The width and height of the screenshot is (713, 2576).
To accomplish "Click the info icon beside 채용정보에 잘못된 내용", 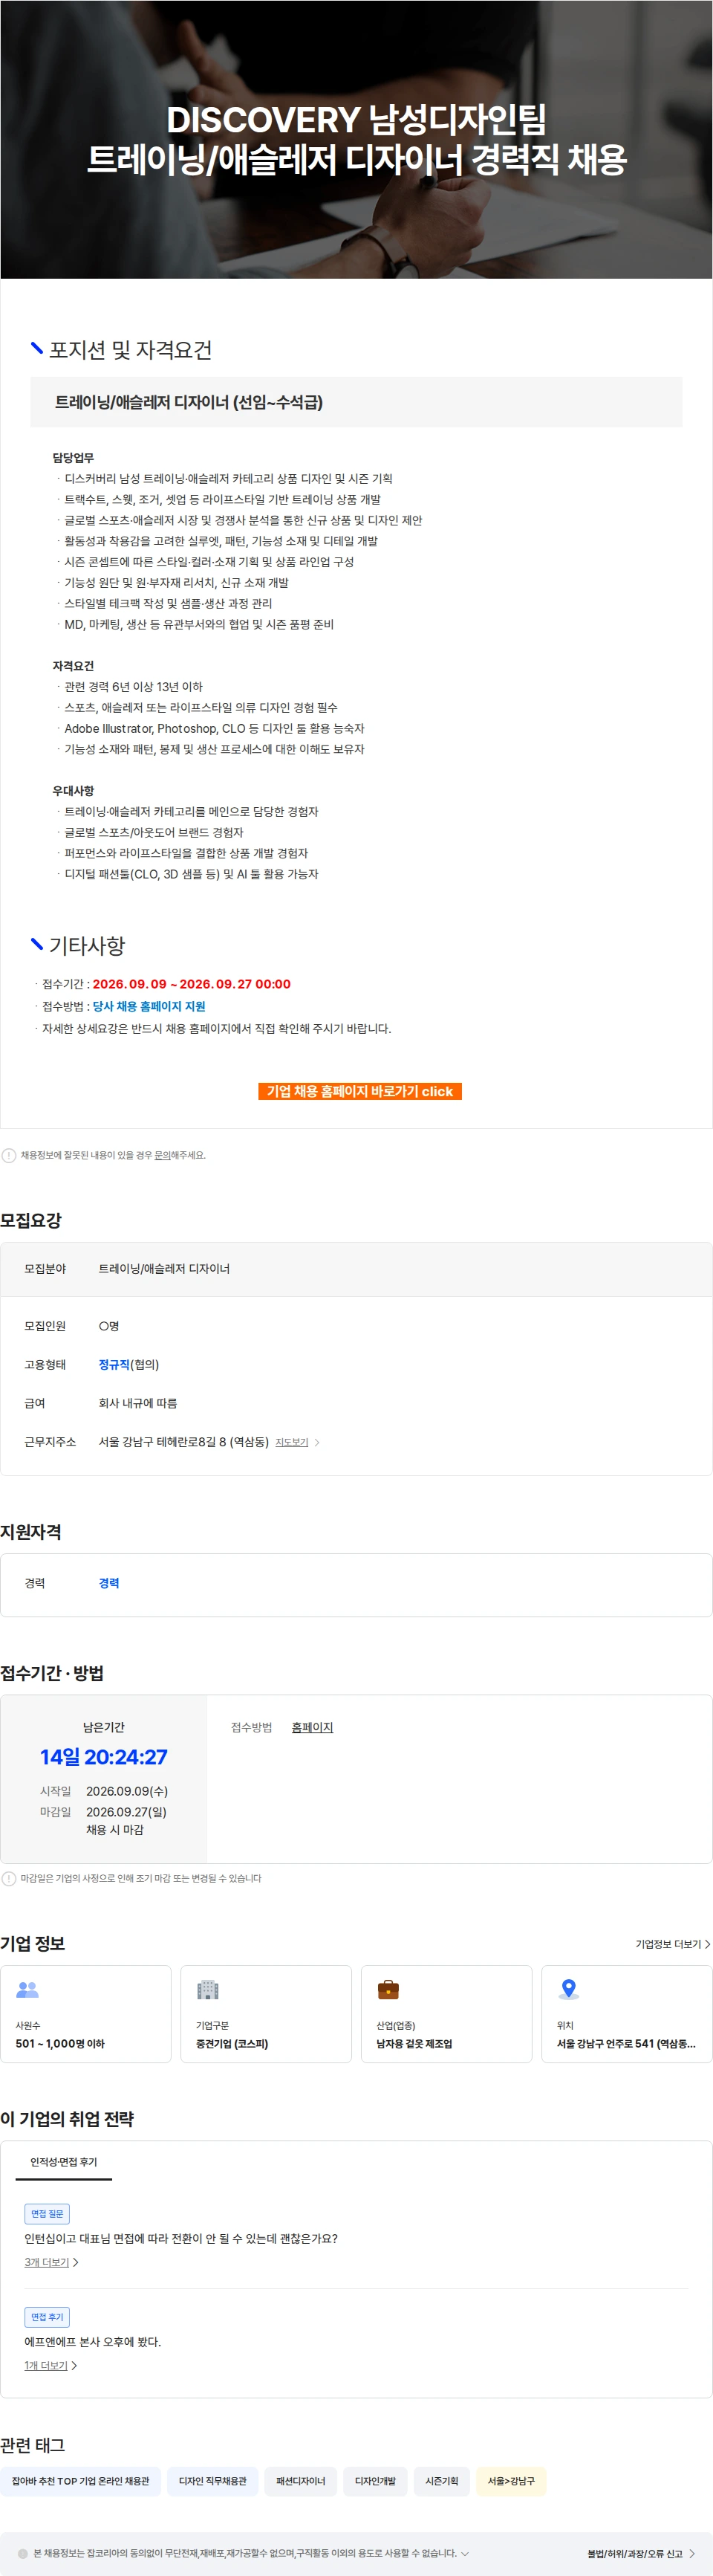I will point(9,1155).
